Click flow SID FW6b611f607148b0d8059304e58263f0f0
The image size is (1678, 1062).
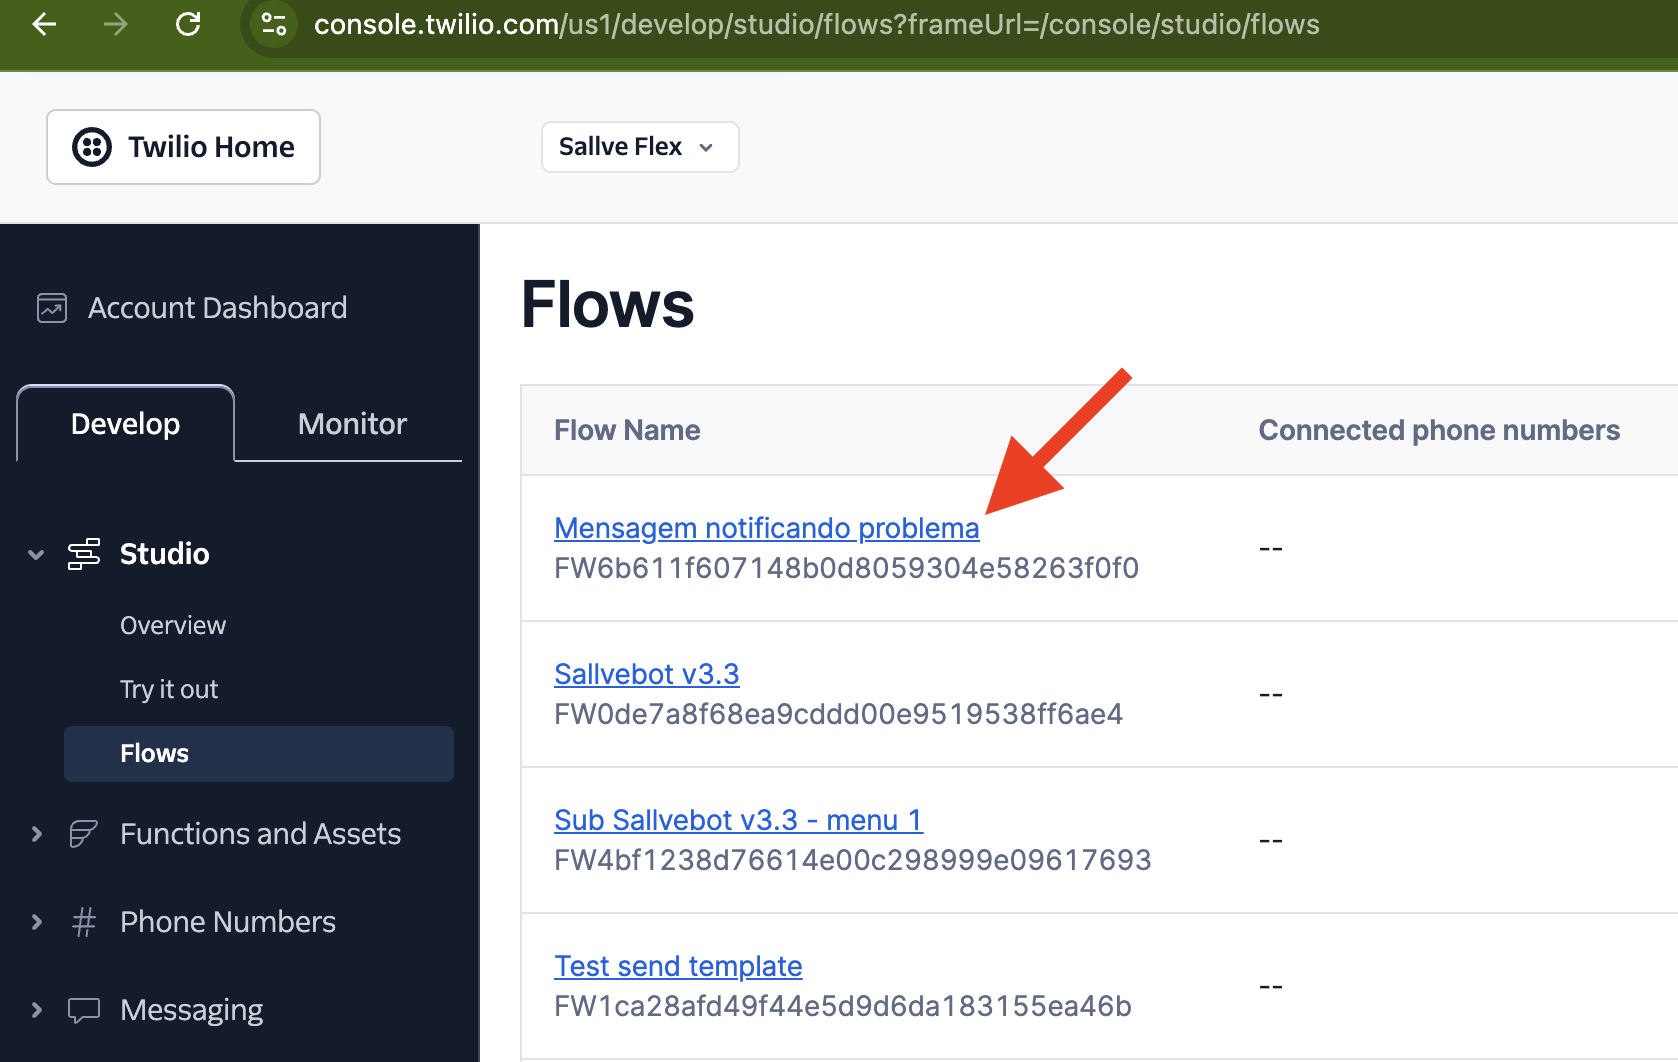pyautogui.click(x=846, y=568)
